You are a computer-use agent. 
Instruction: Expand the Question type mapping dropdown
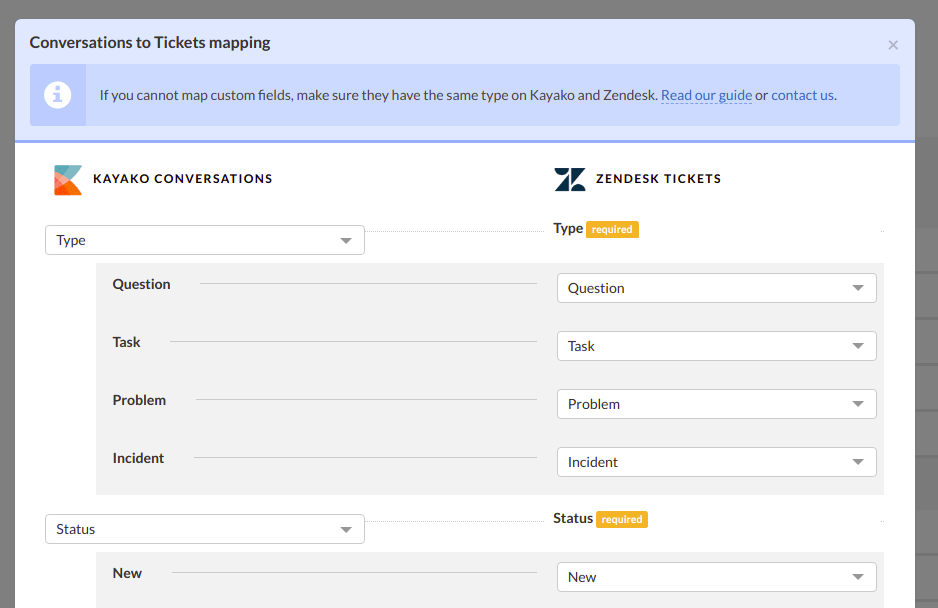click(717, 288)
